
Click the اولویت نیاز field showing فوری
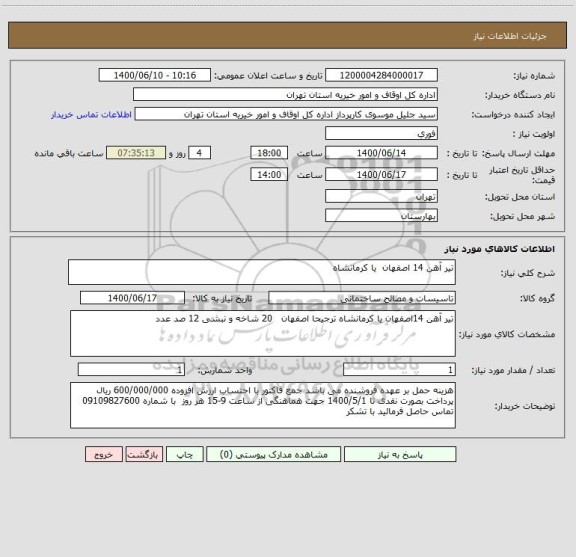[x=381, y=133]
